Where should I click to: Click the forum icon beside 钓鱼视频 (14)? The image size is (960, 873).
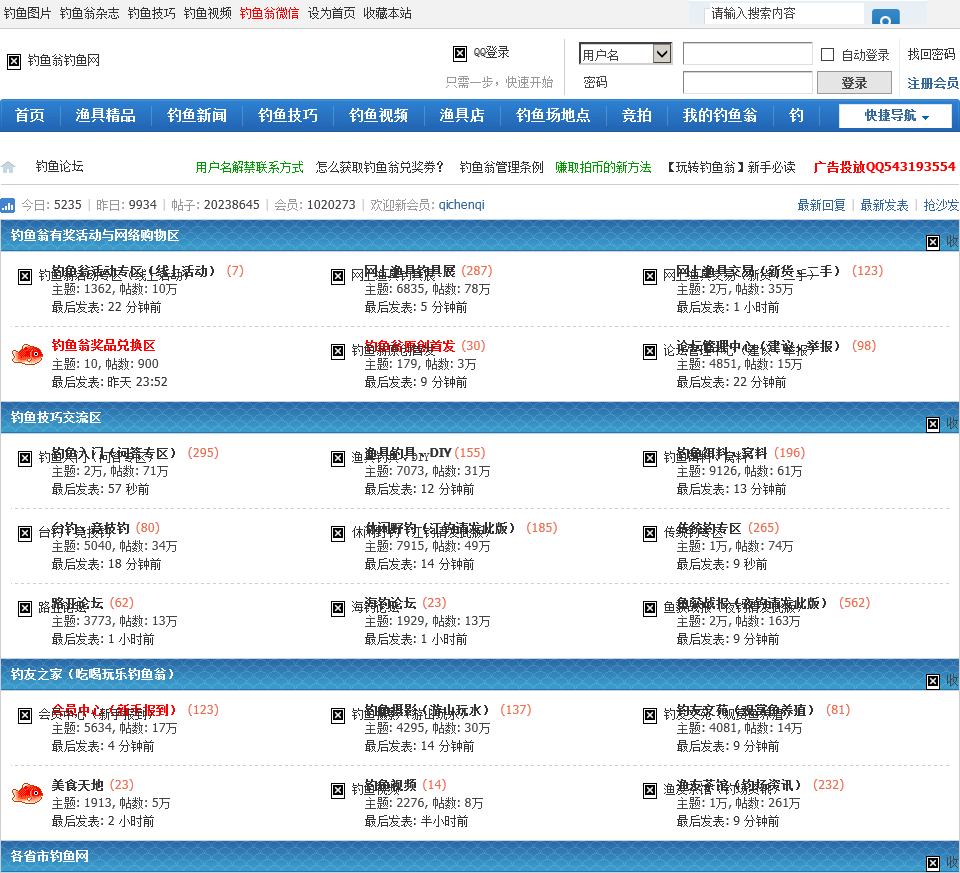338,790
